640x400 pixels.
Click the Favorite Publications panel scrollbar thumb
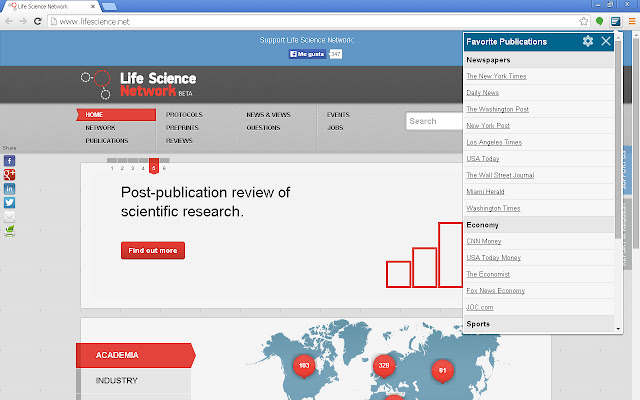[618, 139]
